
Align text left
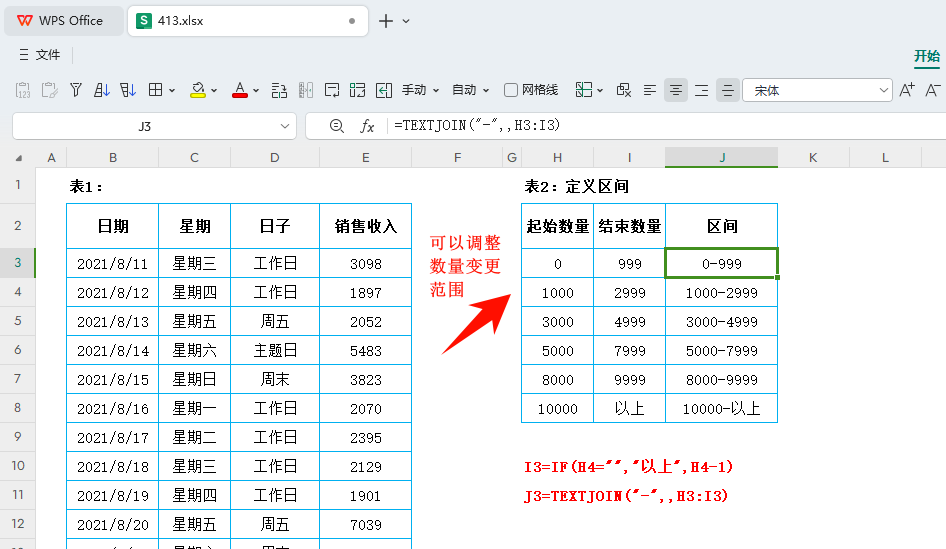coord(650,90)
